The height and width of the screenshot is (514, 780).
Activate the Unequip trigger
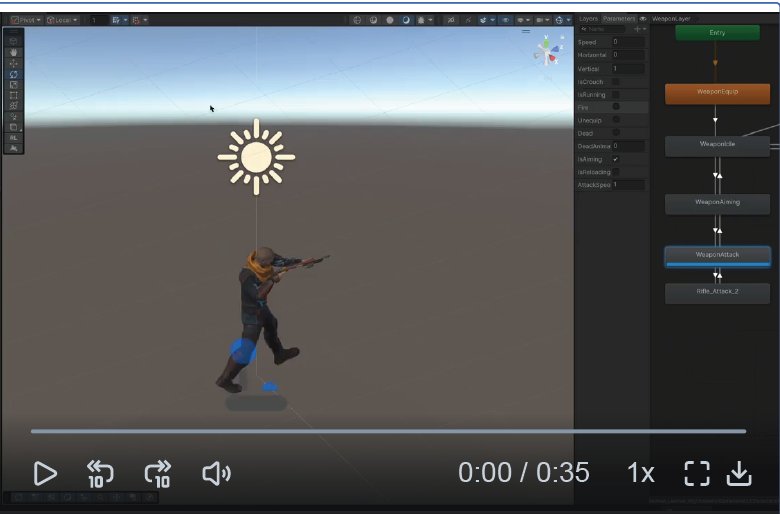coord(616,120)
